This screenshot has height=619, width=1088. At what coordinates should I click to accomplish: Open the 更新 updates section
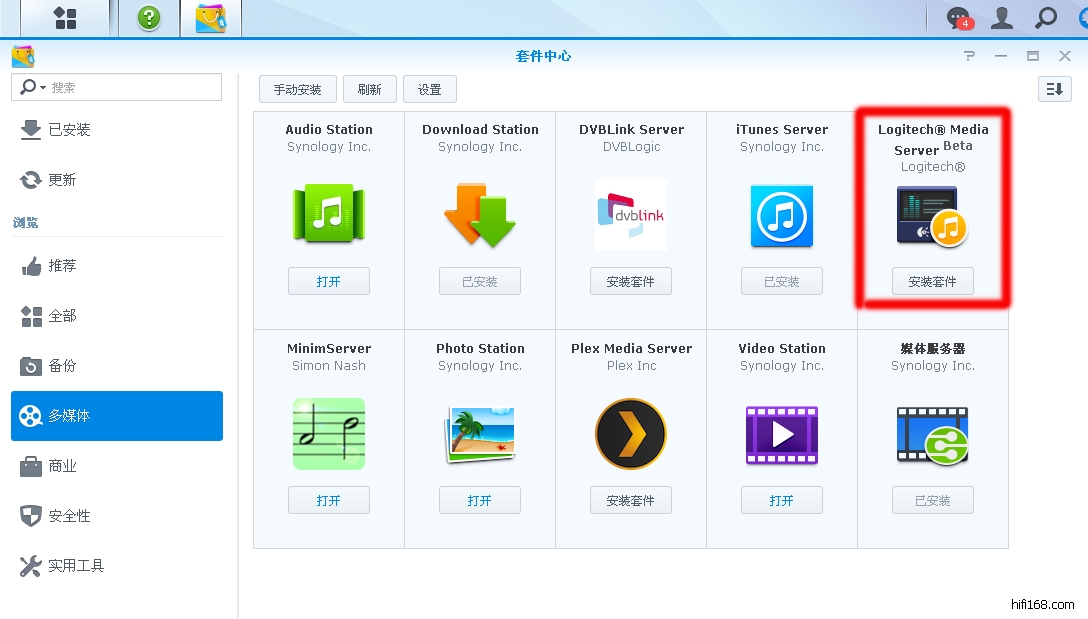coord(61,180)
